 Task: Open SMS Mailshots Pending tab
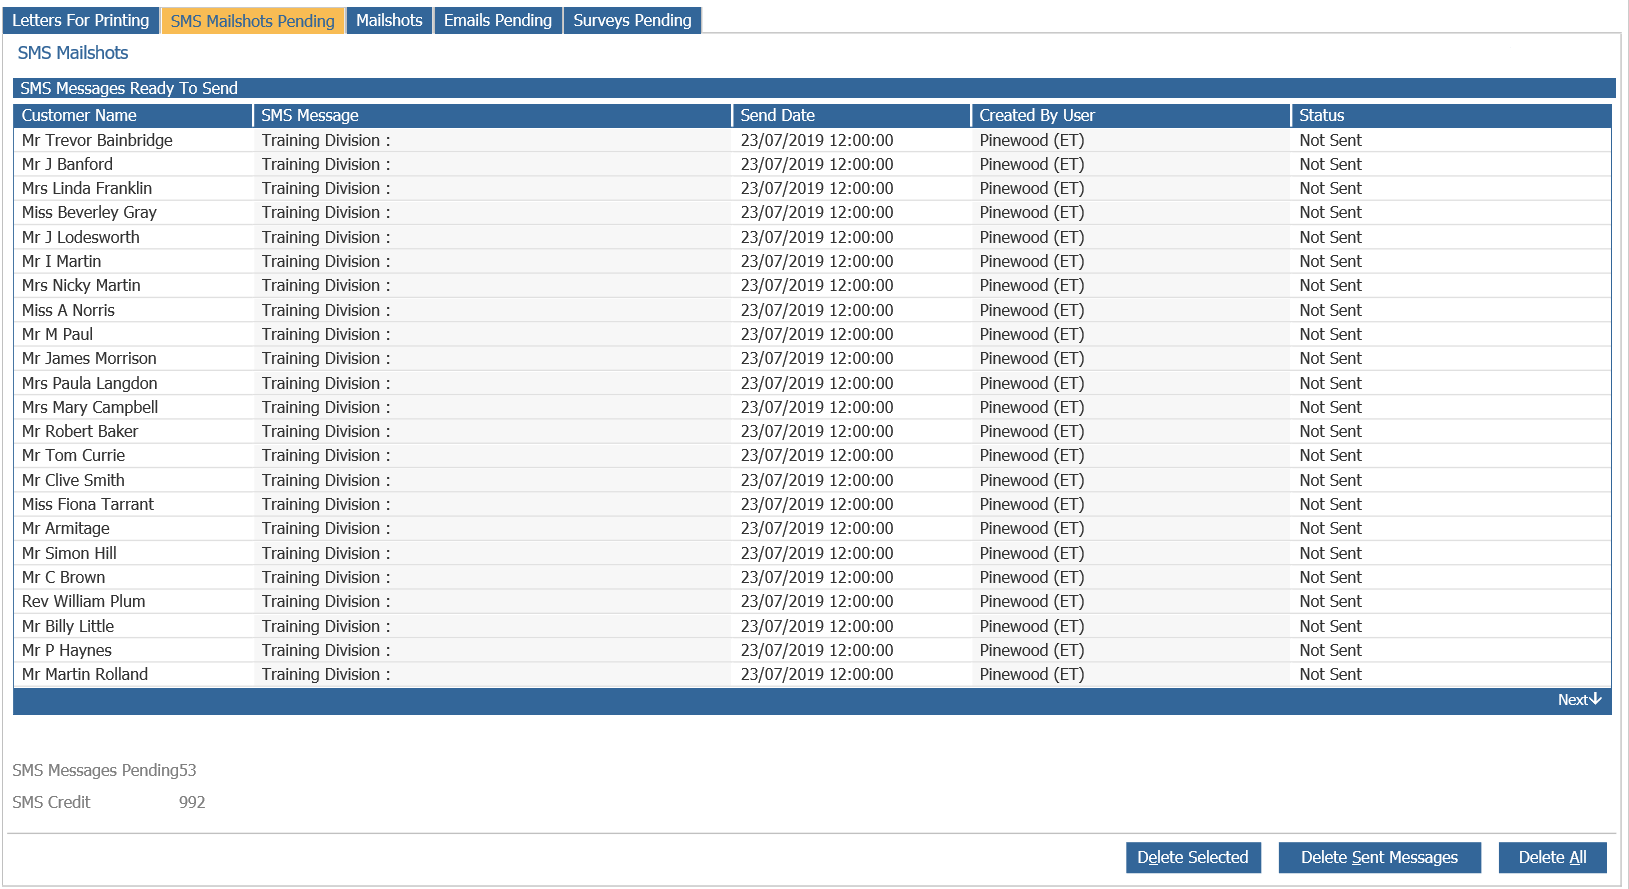click(x=252, y=20)
